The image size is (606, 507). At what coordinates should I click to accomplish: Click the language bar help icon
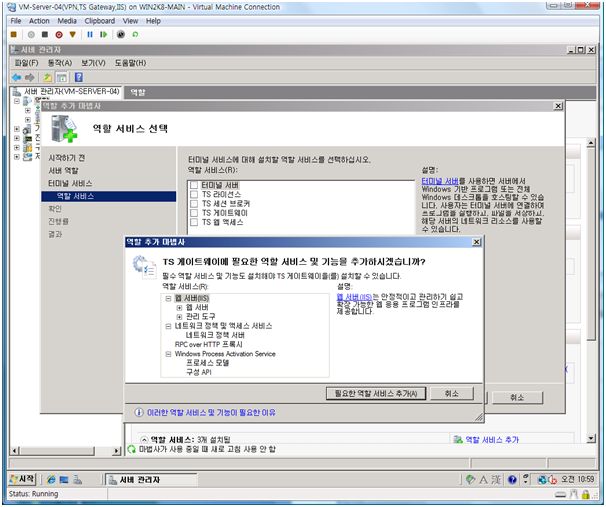[x=512, y=480]
